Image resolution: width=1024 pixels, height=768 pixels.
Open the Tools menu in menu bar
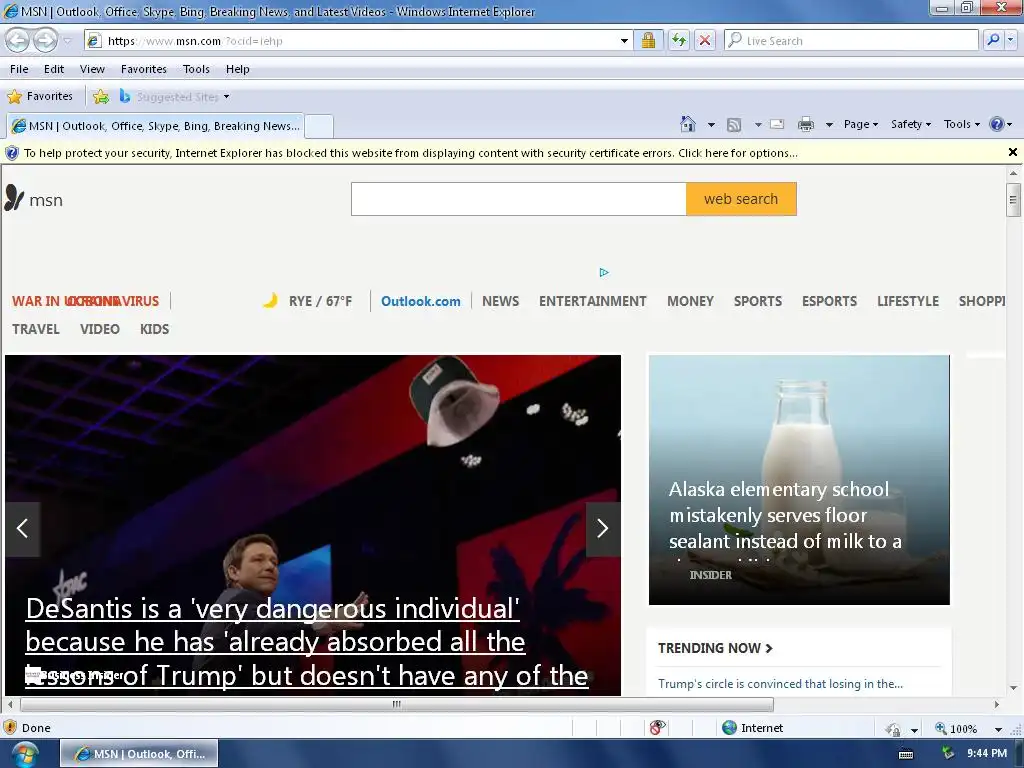[x=196, y=69]
